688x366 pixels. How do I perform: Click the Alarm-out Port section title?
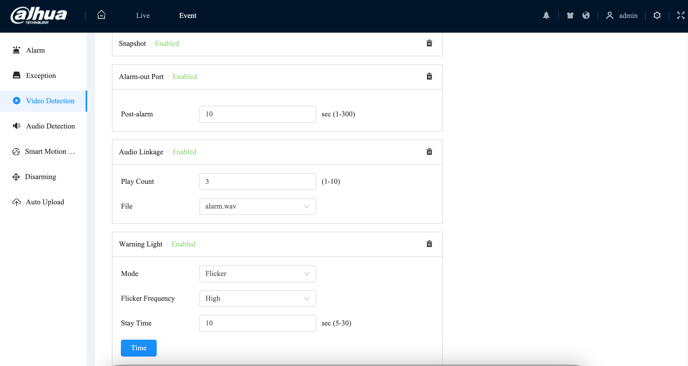pos(141,76)
